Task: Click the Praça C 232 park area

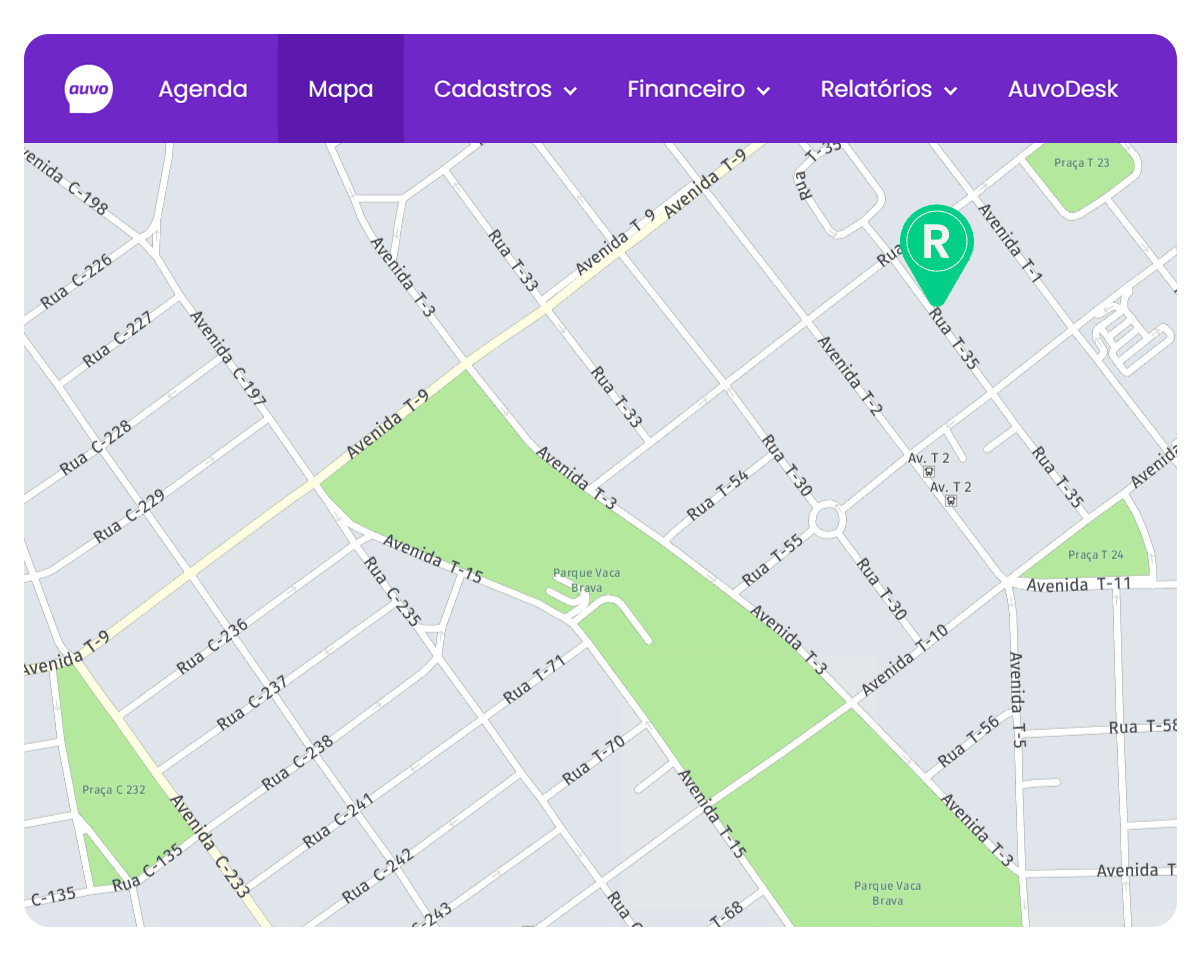Action: point(113,790)
